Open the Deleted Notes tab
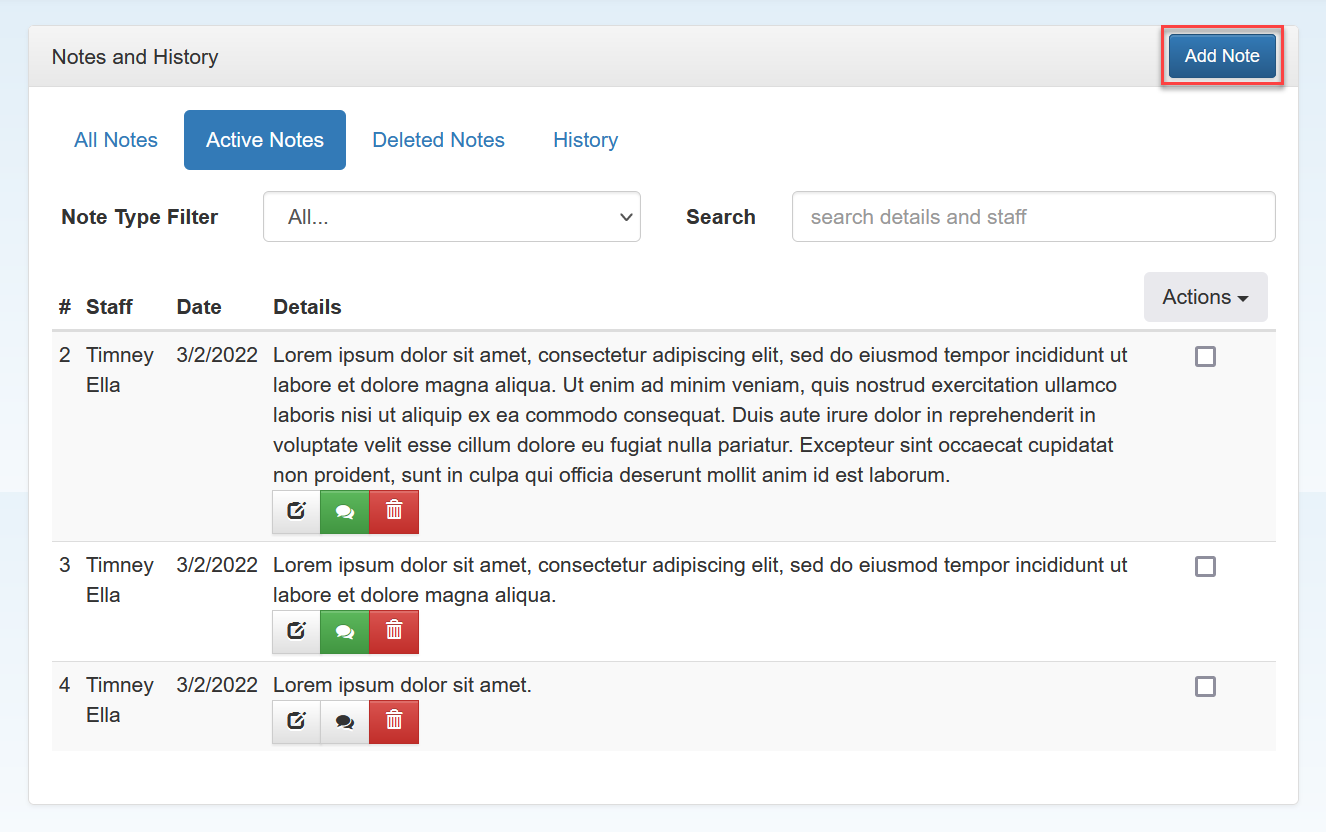1326x832 pixels. [438, 140]
